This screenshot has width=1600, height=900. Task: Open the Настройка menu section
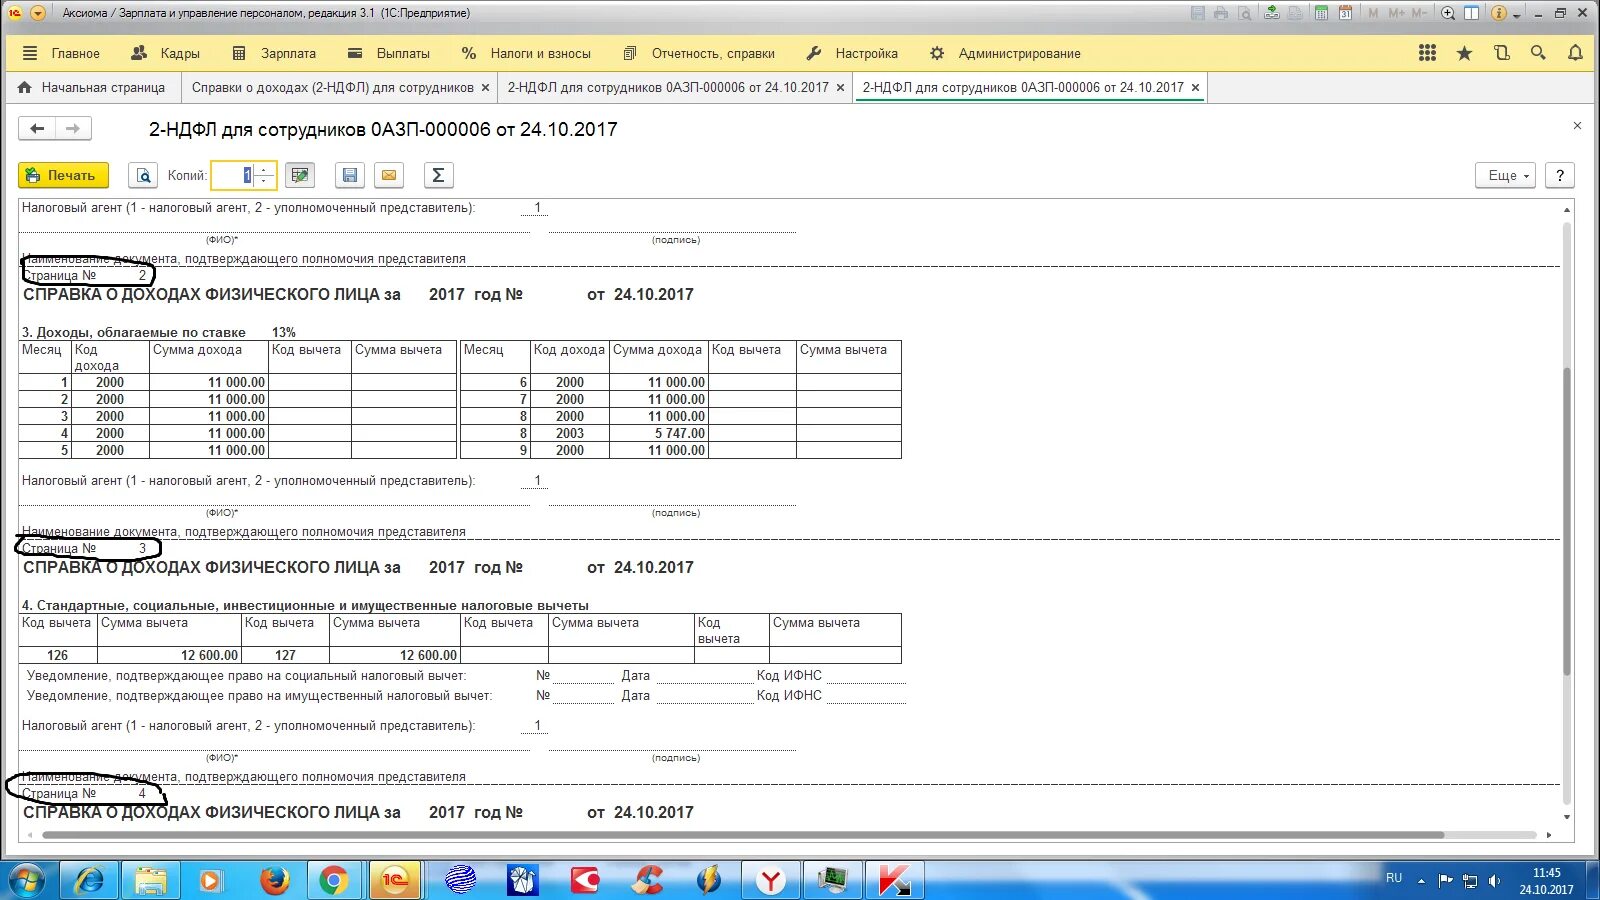(x=853, y=53)
